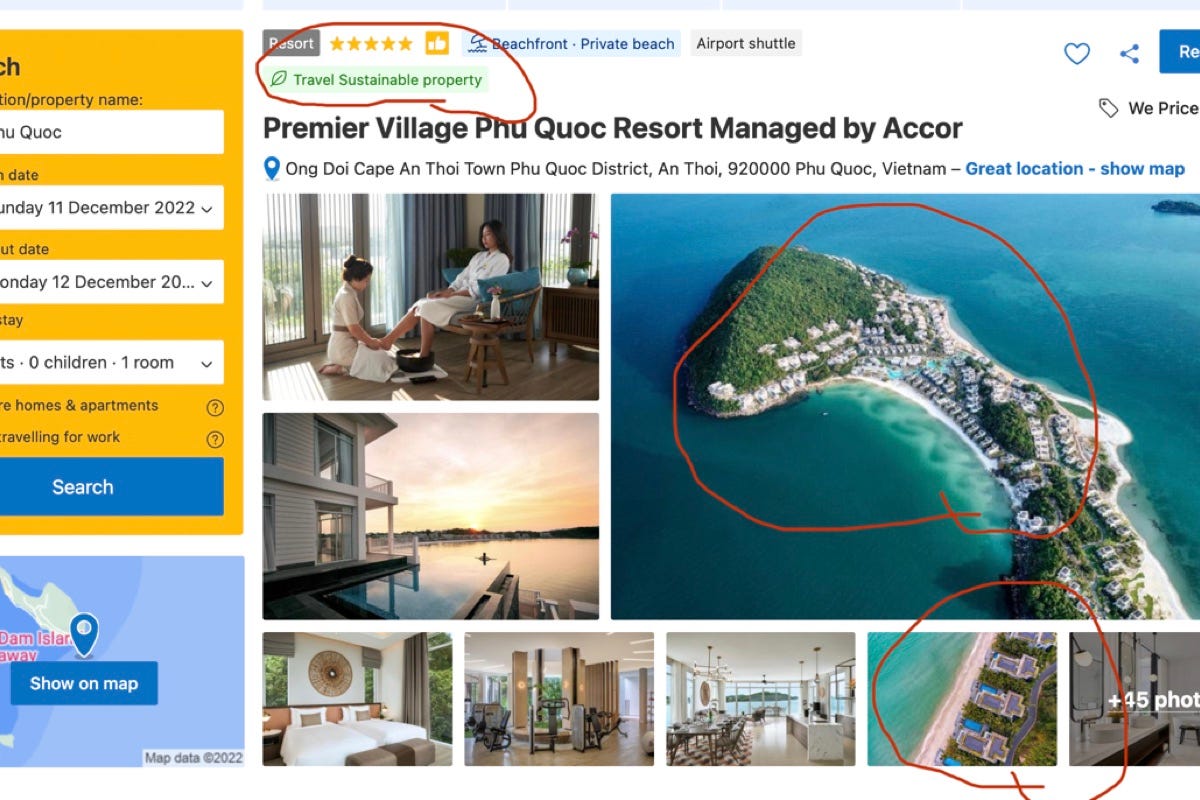Open the large aerial island photo
Image resolution: width=1200 pixels, height=800 pixels.
click(x=905, y=406)
